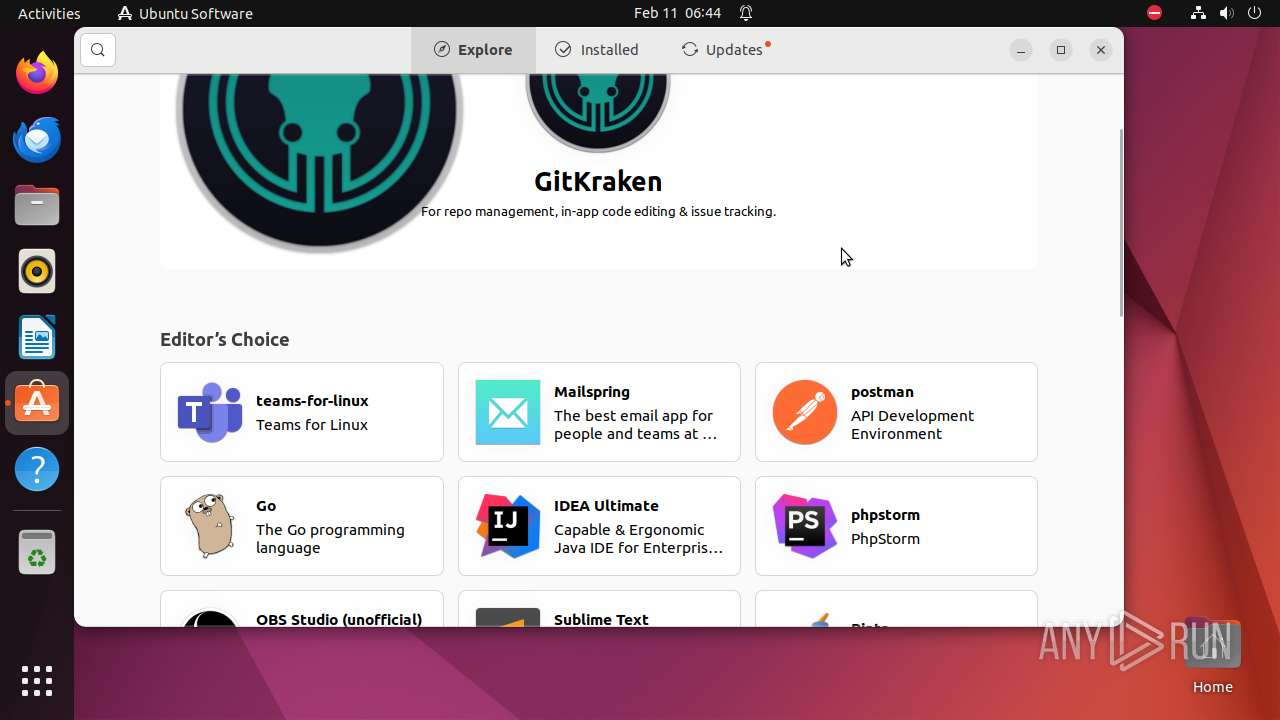Open the search button in Ubuntu Software

97,50
